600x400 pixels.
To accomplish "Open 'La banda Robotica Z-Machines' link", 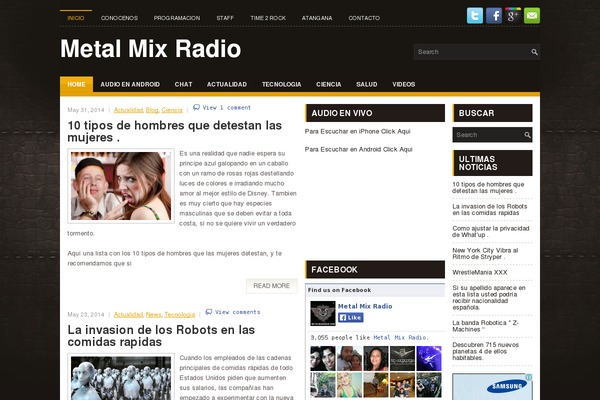I will point(486,326).
